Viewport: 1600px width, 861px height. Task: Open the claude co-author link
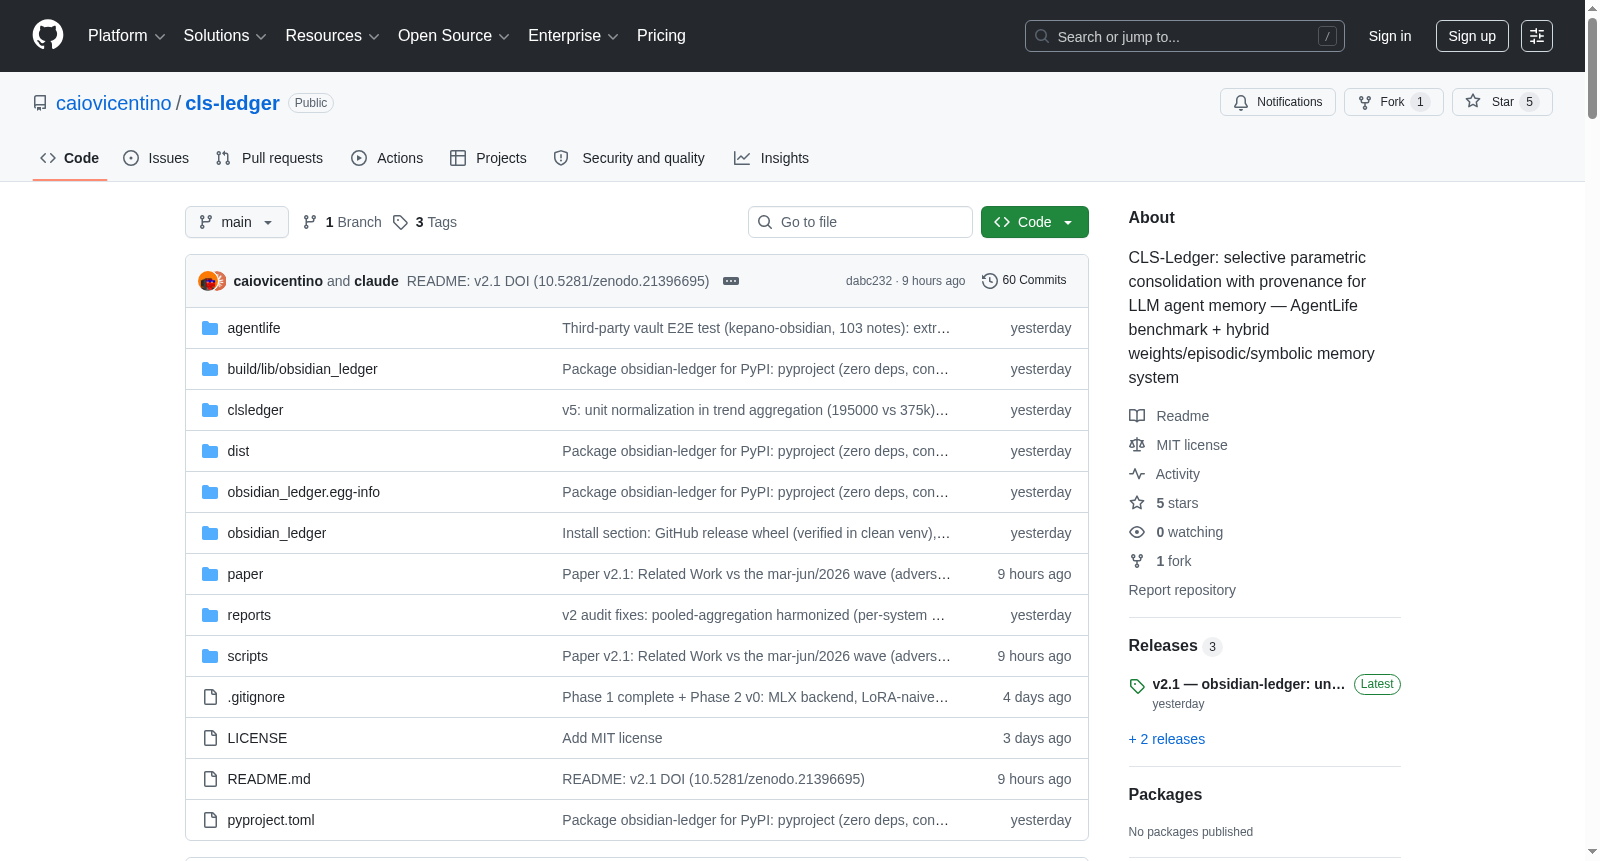(376, 281)
